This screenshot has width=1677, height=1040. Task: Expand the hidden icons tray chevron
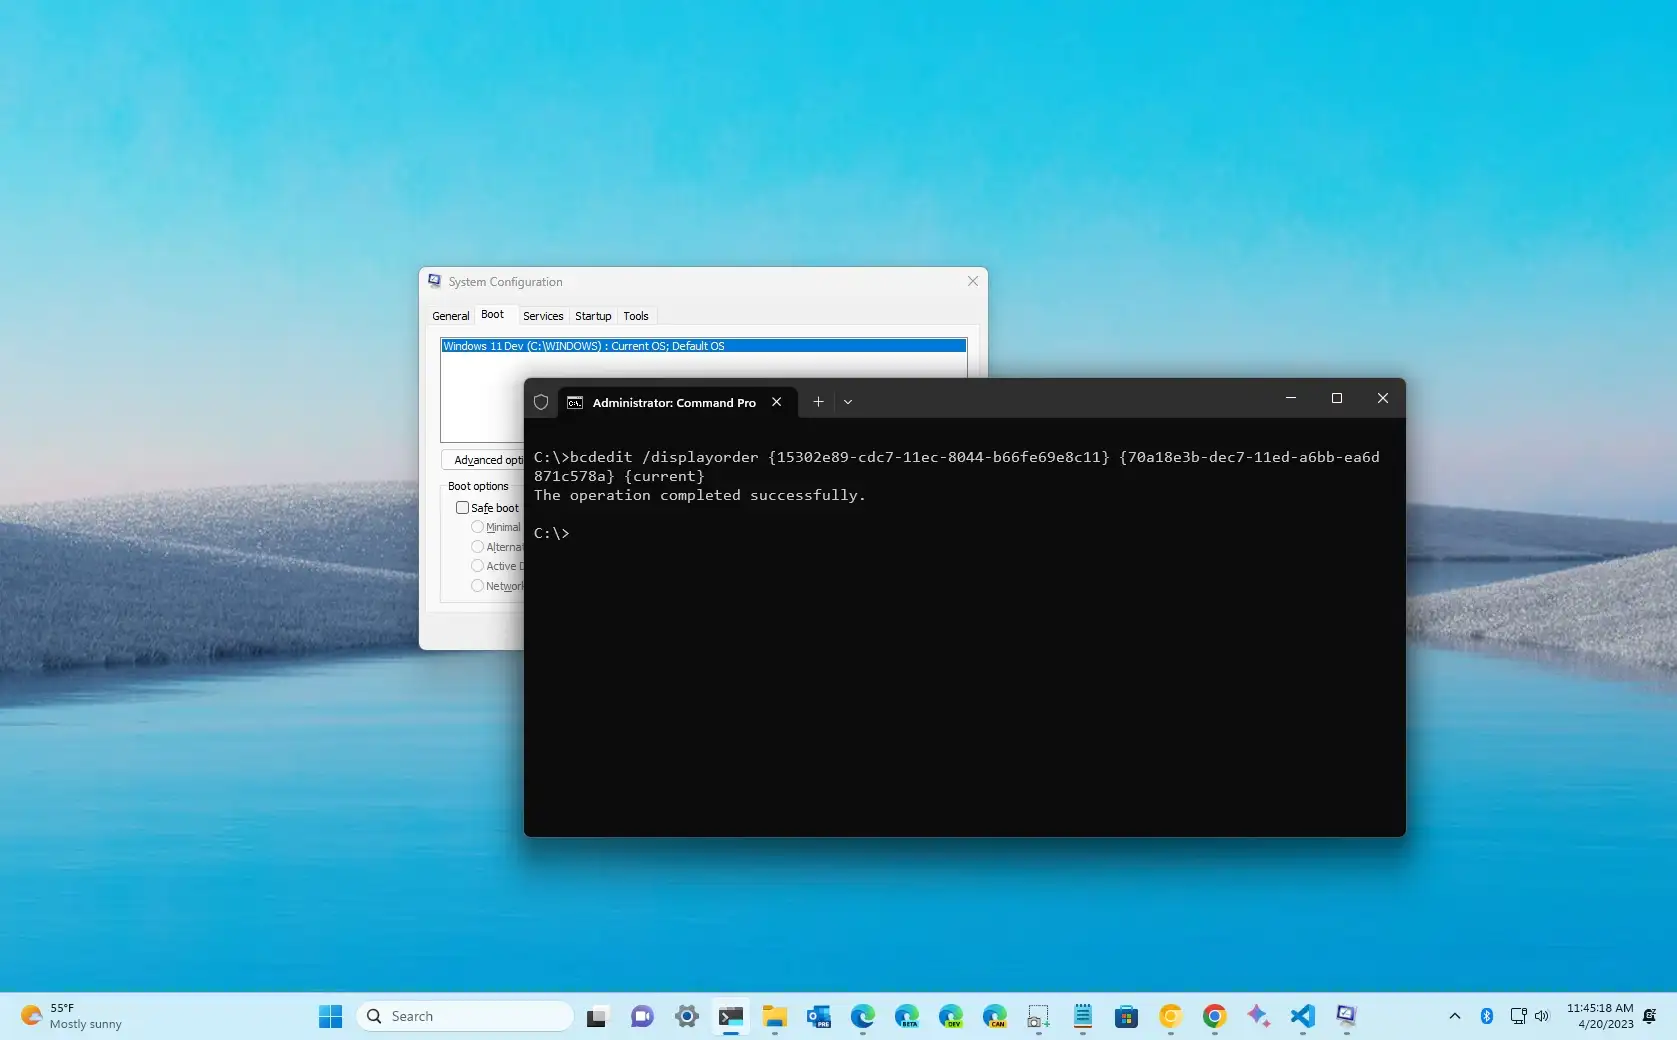click(1455, 1016)
